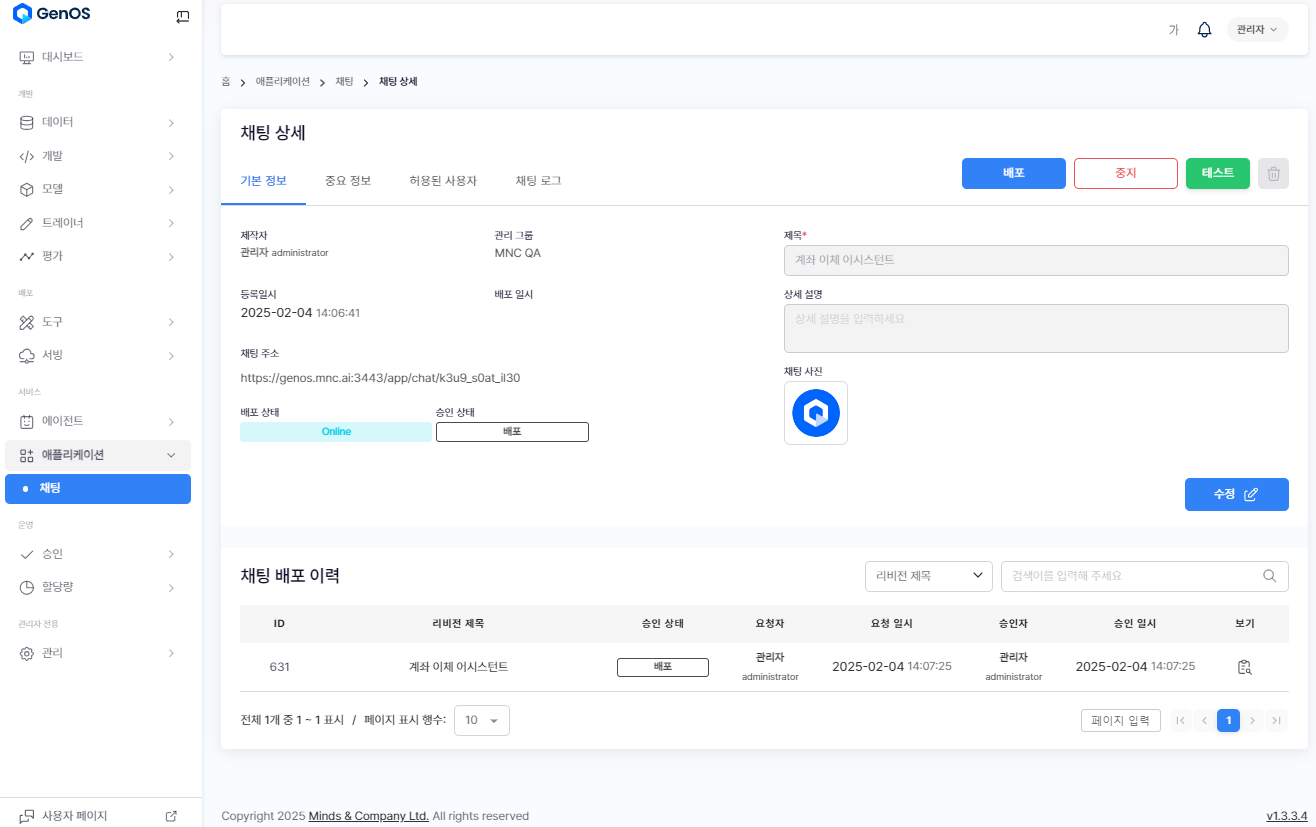Click the font size '가' icon
Screen dimensions: 1316x827
[1173, 30]
